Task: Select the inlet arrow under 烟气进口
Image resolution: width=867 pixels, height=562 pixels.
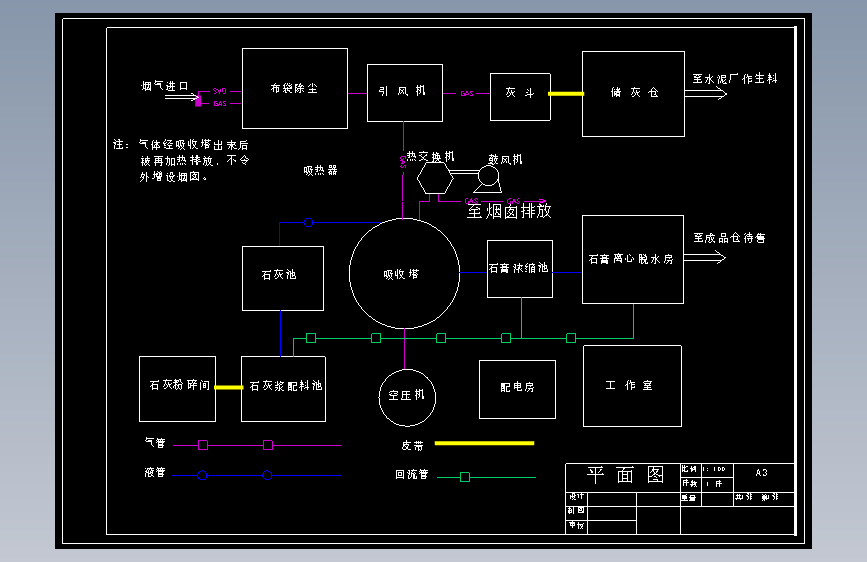Action: 181,97
